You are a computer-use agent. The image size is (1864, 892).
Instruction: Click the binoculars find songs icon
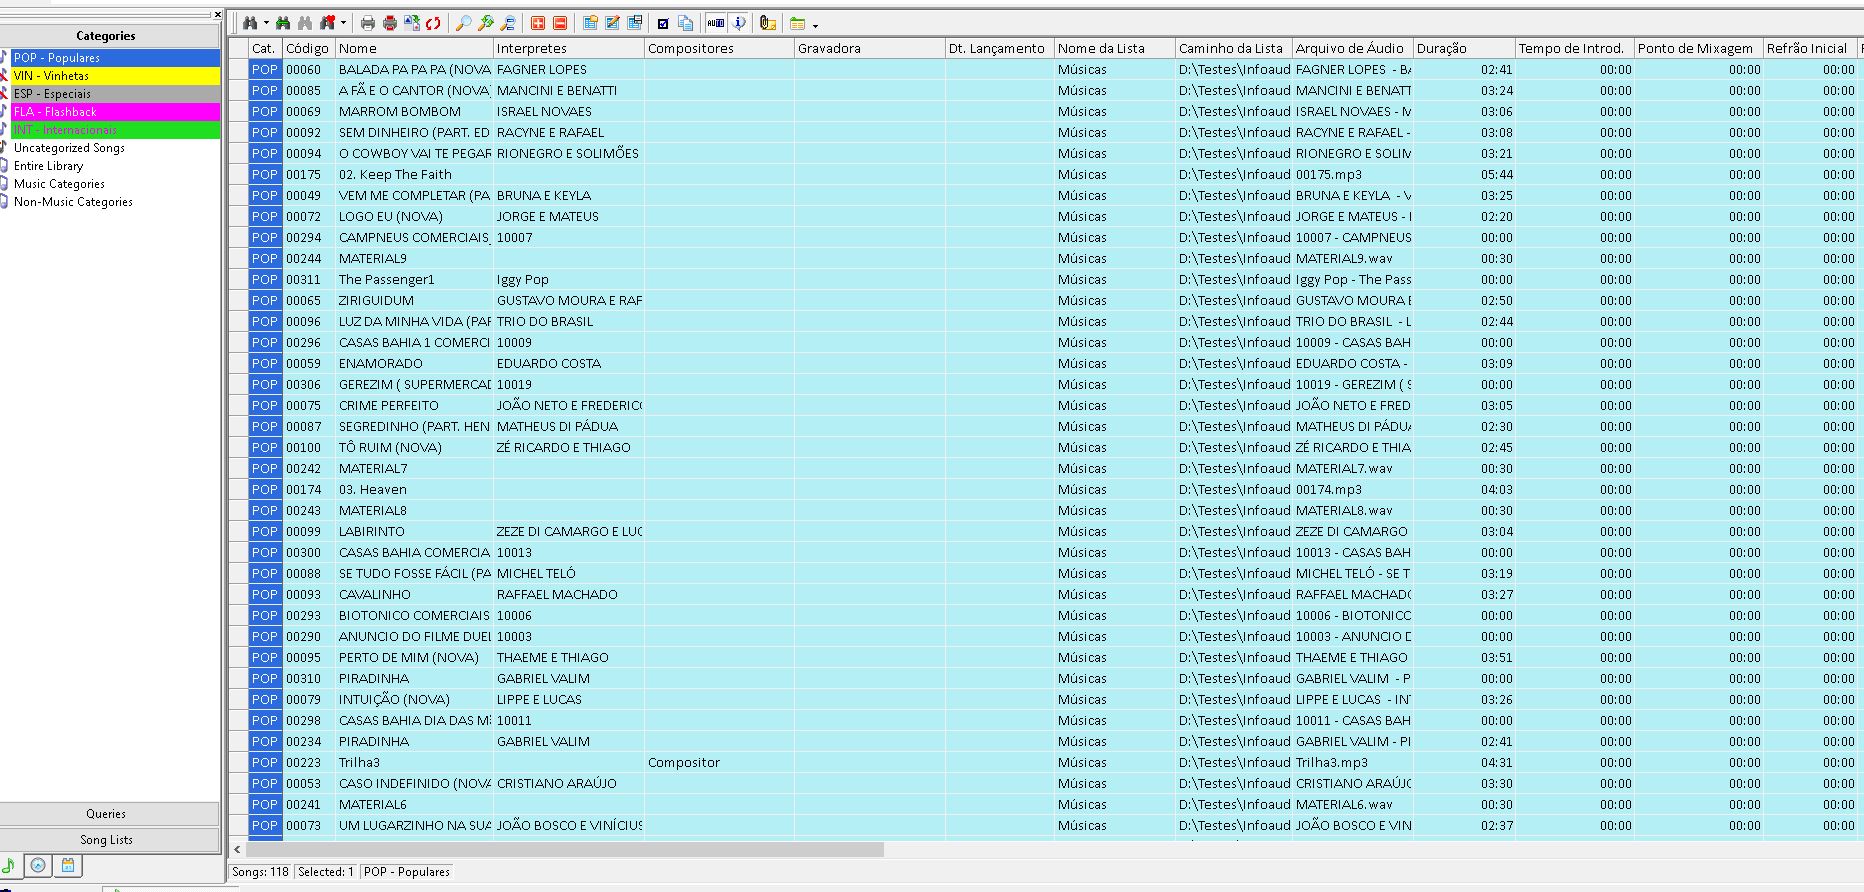coord(250,23)
